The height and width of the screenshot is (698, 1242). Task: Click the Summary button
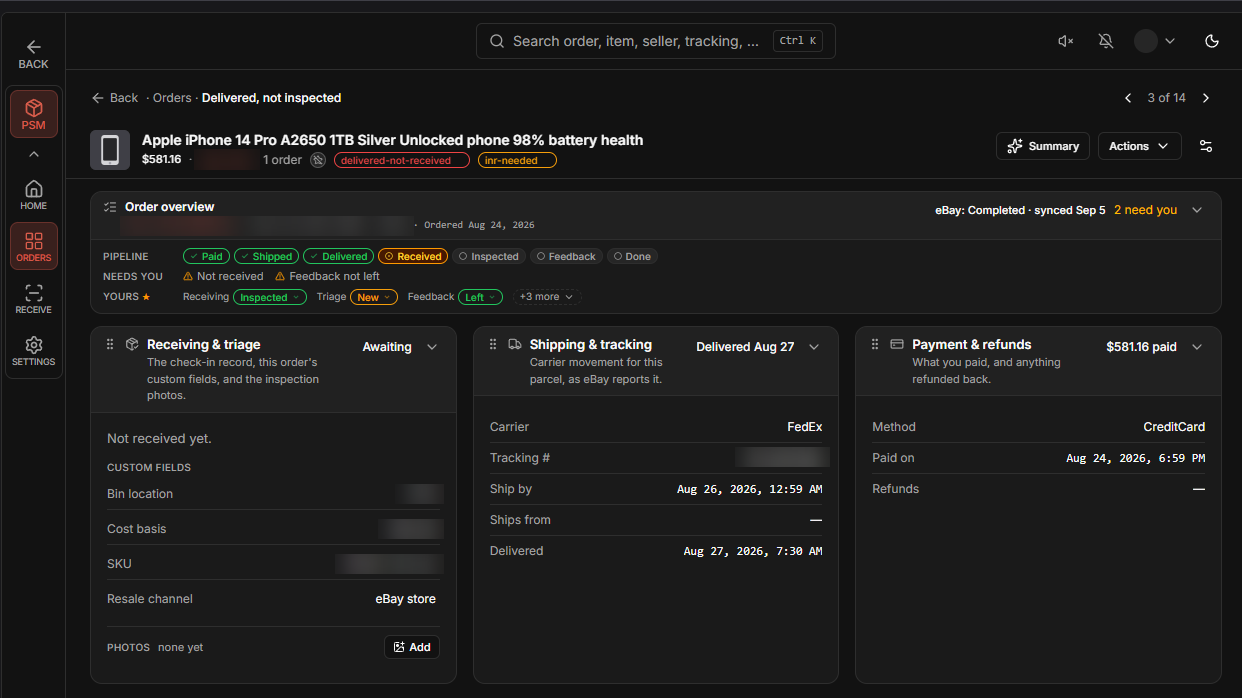click(1043, 146)
